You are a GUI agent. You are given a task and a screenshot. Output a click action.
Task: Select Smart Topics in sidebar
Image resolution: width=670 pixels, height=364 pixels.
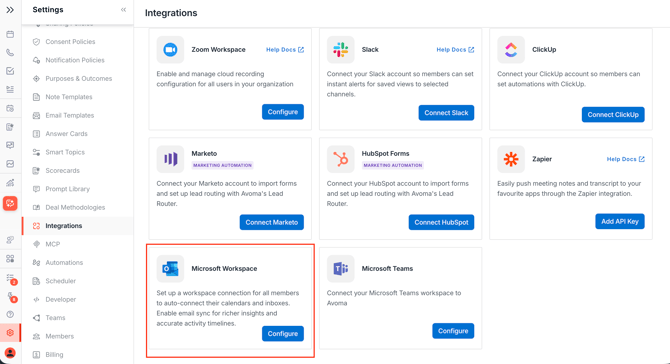[x=65, y=152]
